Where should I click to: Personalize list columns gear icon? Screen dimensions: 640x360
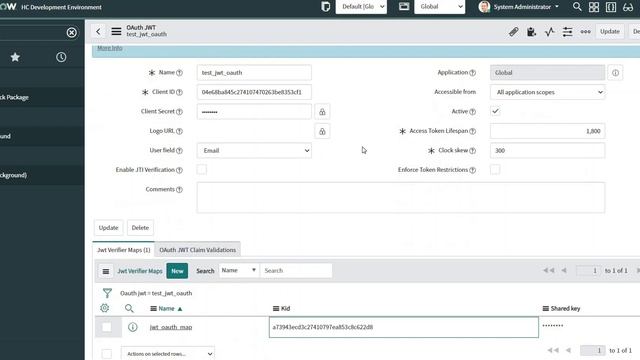point(104,308)
